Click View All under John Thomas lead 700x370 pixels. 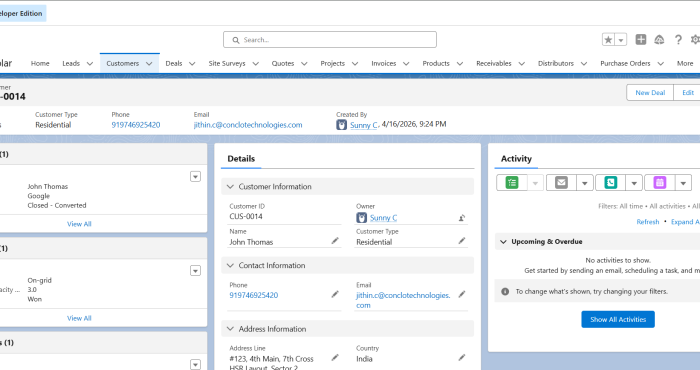tap(79, 224)
